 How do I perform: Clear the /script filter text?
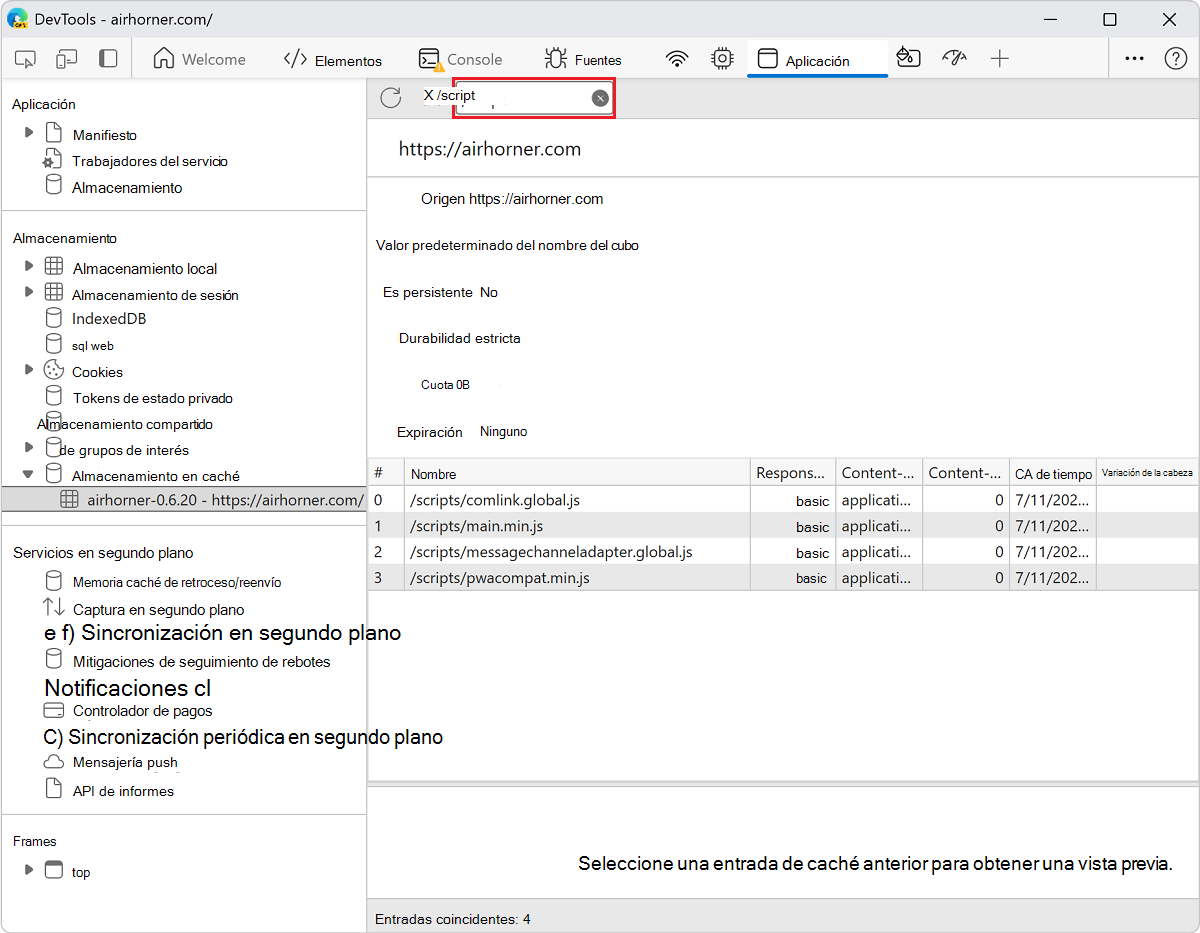599,97
